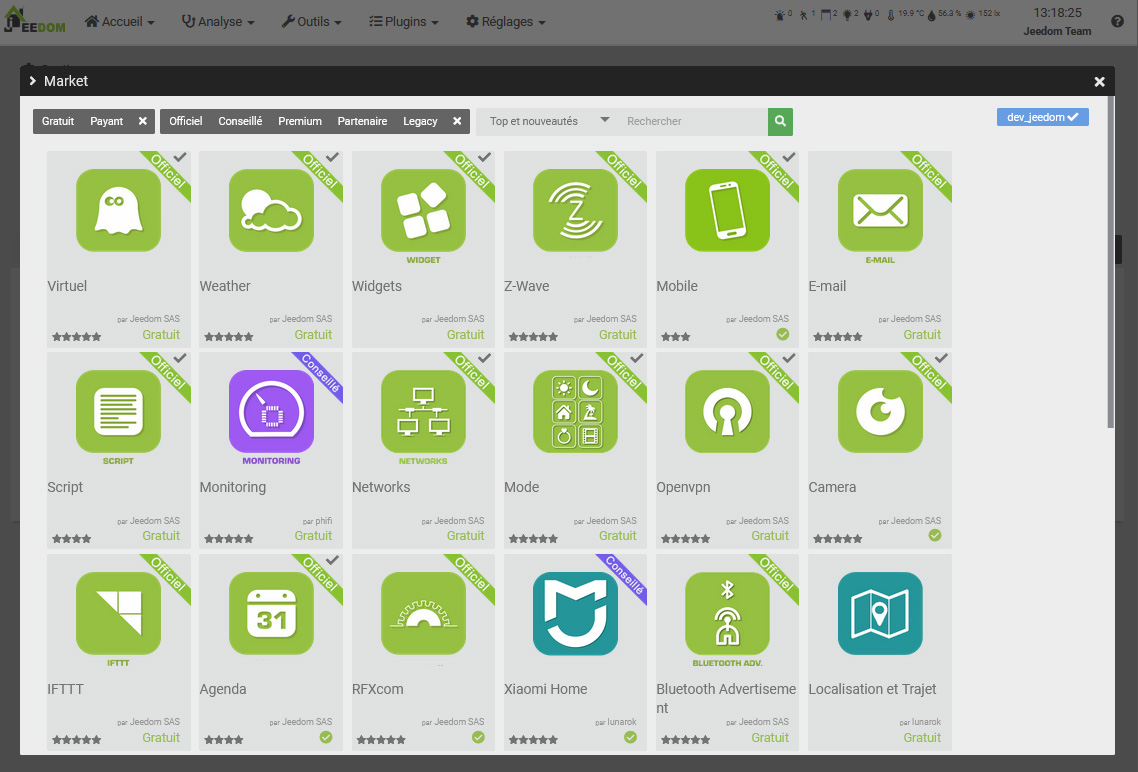
Task: Click Gratuit price on Virtuel card
Action: pyautogui.click(x=161, y=334)
